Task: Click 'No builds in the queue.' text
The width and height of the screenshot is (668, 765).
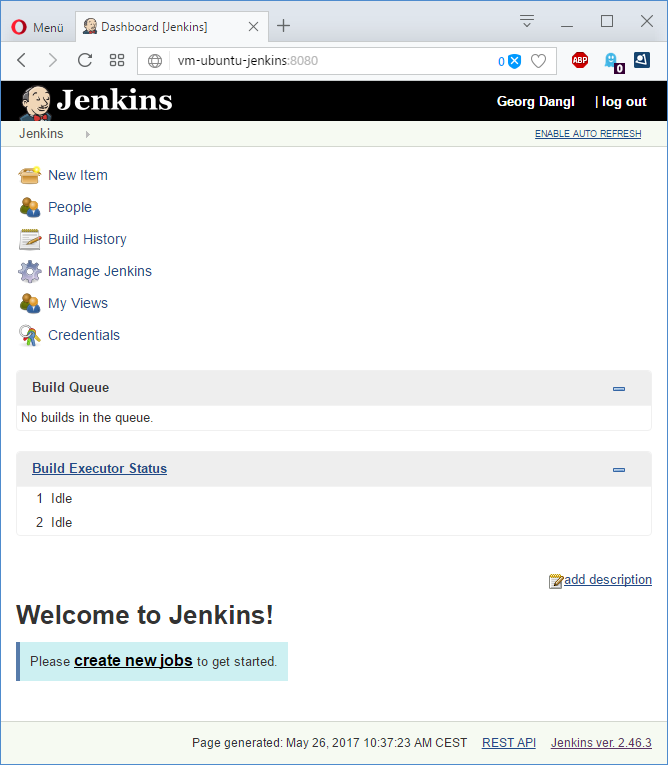Action: 87,418
